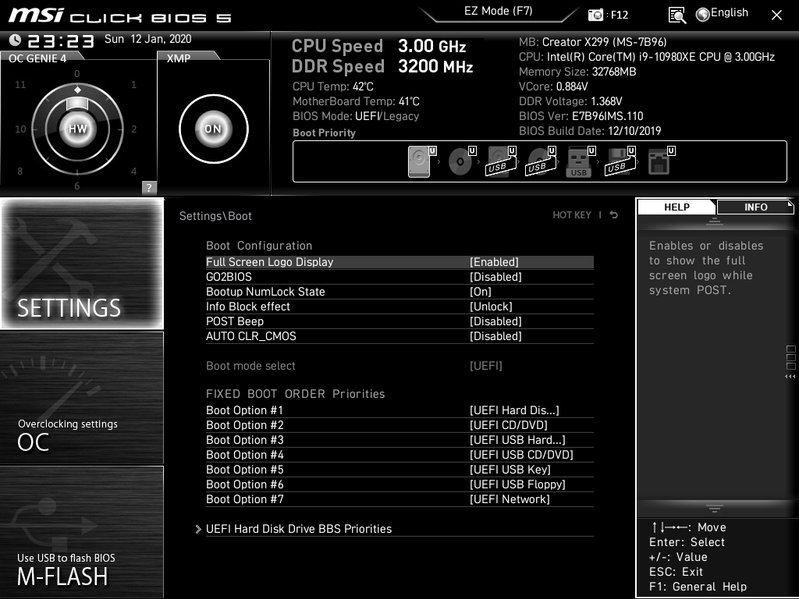Toggle the XMP ON button

[x=213, y=129]
